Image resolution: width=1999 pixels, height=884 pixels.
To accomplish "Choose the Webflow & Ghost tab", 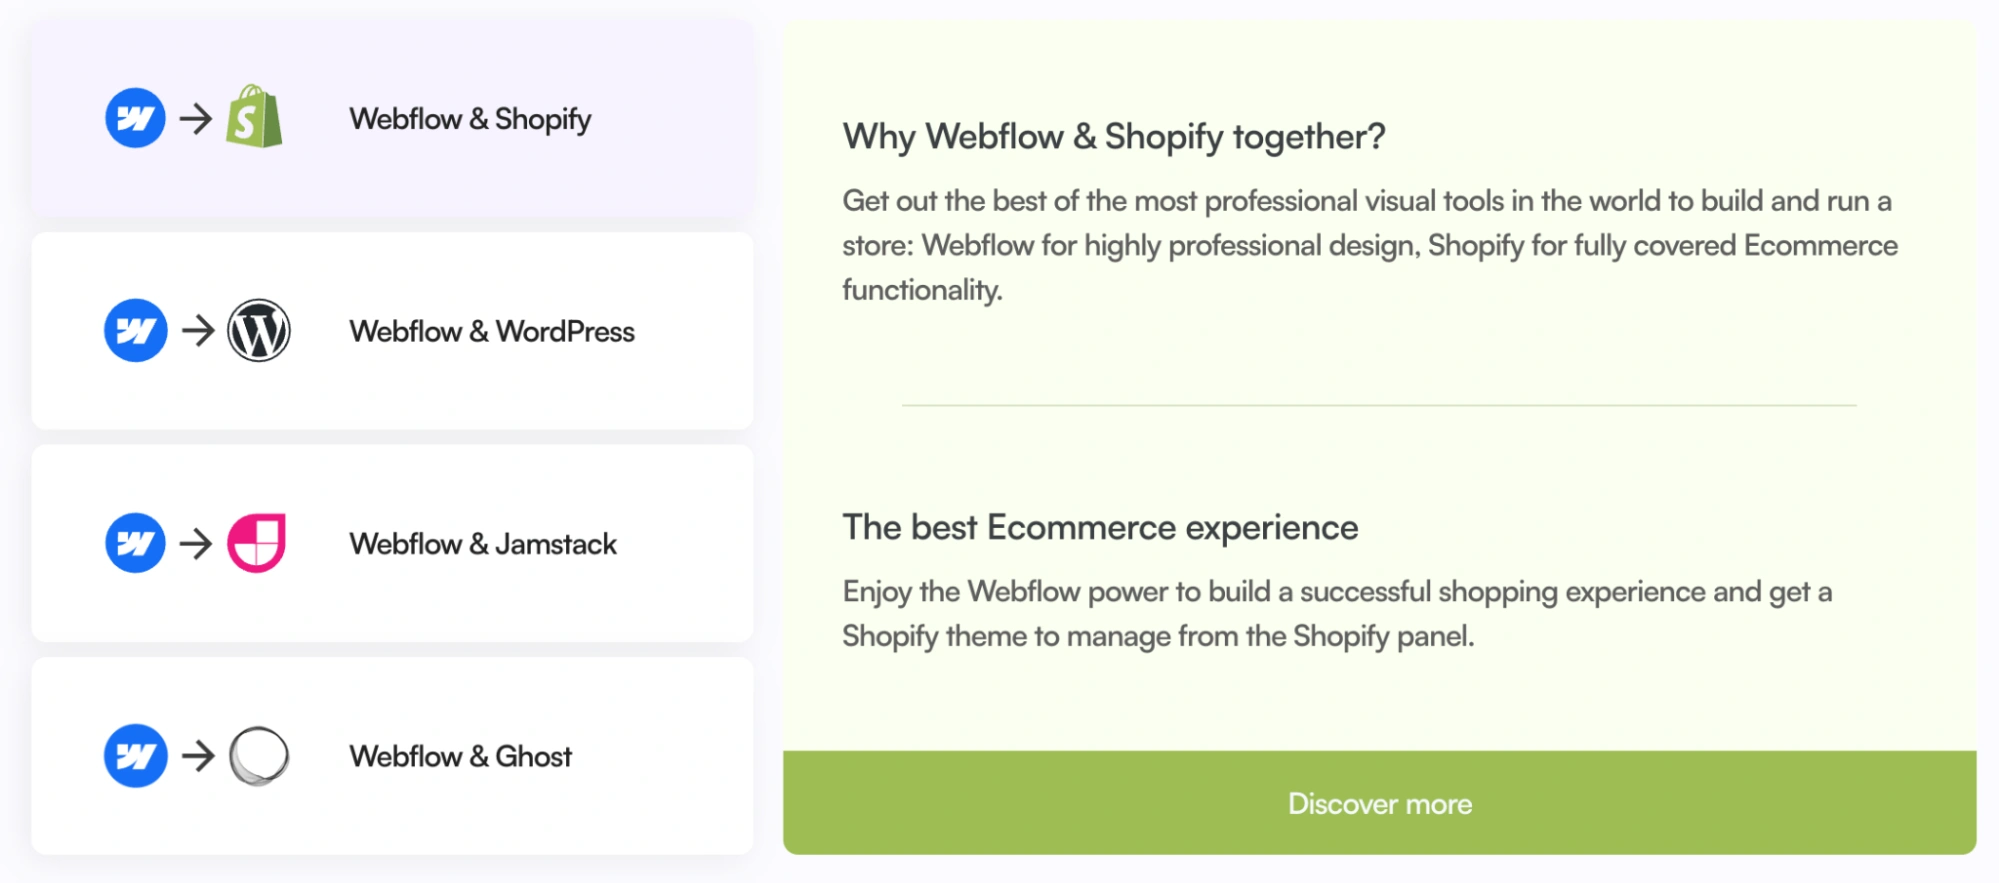I will click(x=392, y=755).
